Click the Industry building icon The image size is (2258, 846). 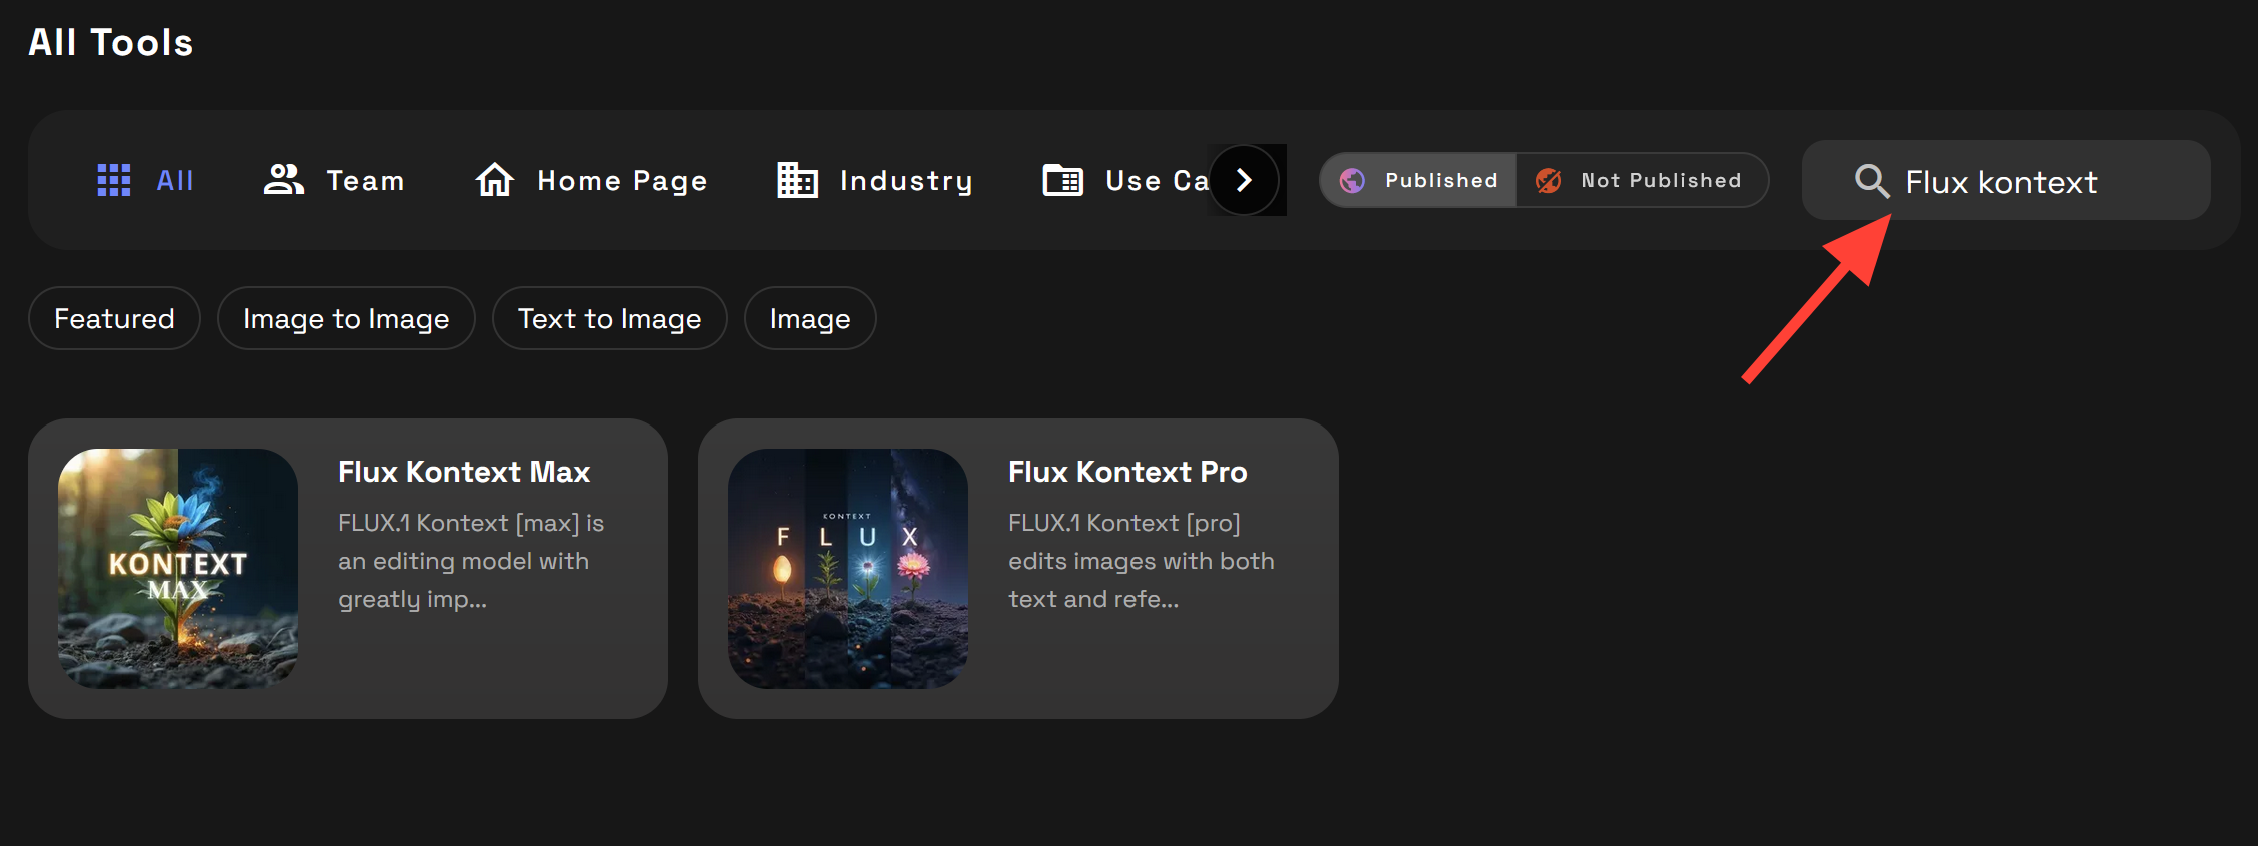(797, 180)
